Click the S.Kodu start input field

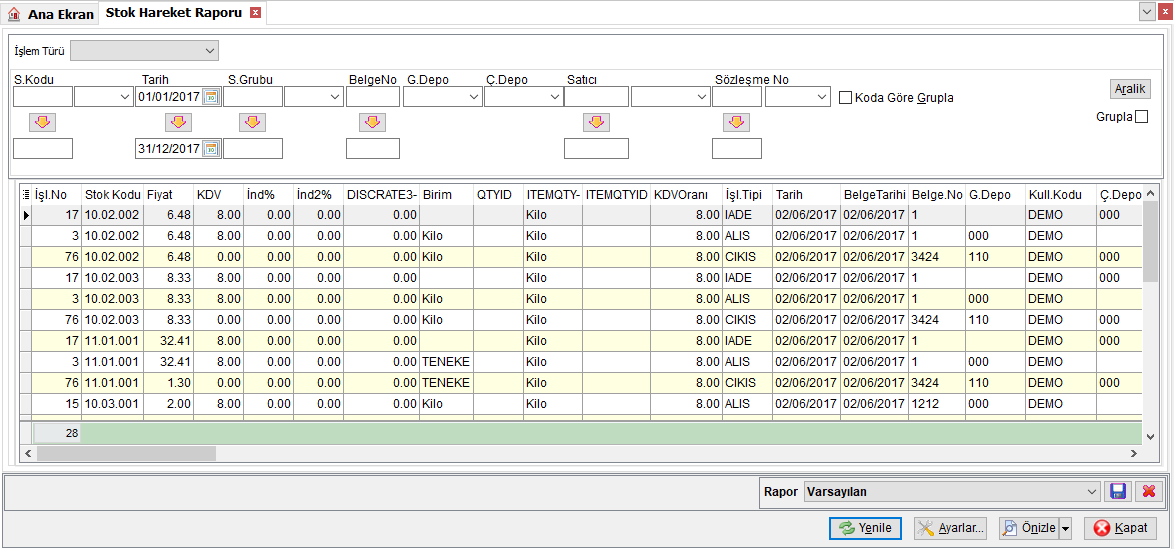[43, 97]
